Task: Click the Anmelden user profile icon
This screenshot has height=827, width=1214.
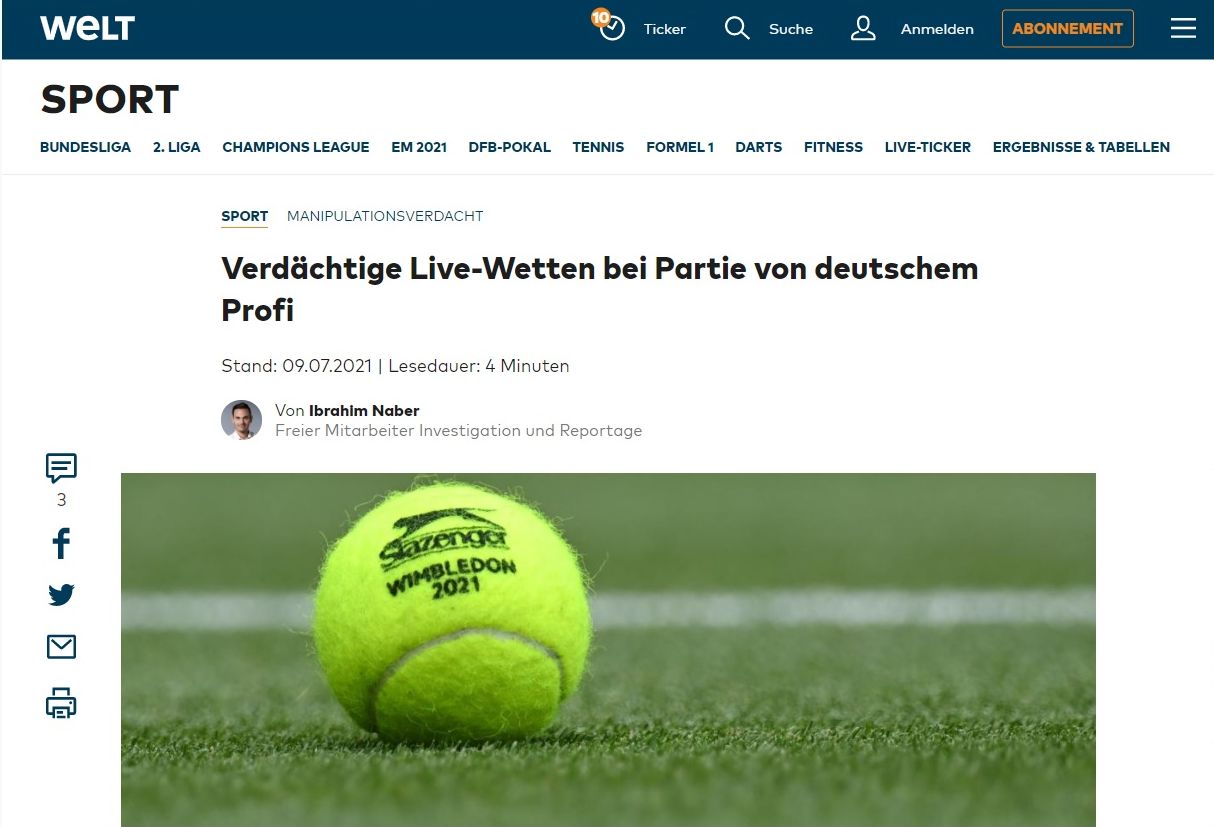Action: pyautogui.click(x=863, y=28)
